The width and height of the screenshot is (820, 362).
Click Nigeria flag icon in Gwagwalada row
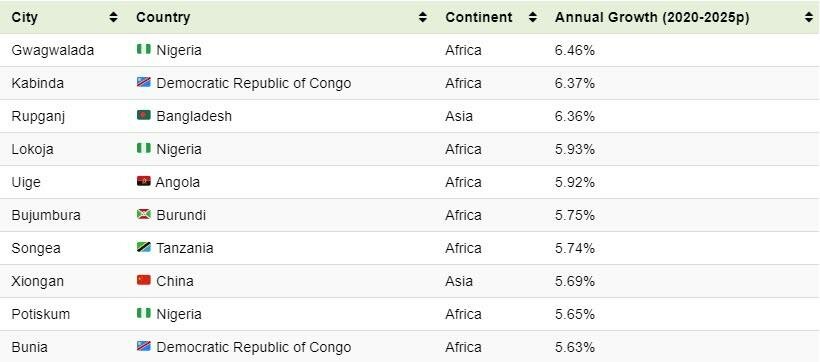tap(144, 49)
